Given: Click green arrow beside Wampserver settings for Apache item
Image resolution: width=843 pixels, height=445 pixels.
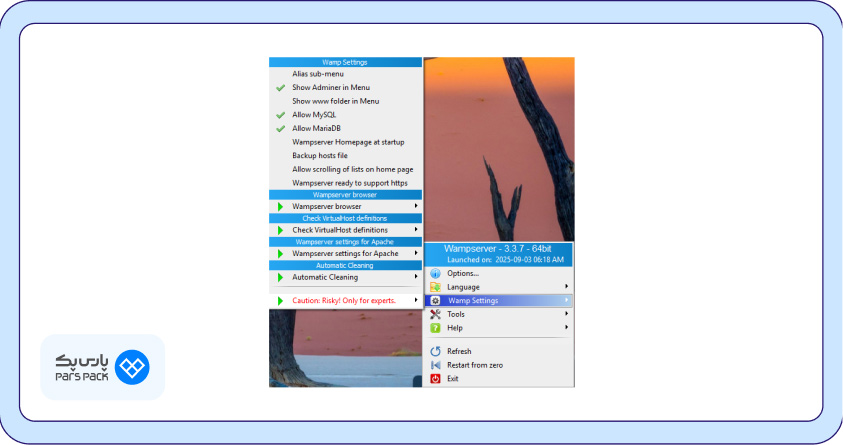Looking at the screenshot, I should coord(280,254).
